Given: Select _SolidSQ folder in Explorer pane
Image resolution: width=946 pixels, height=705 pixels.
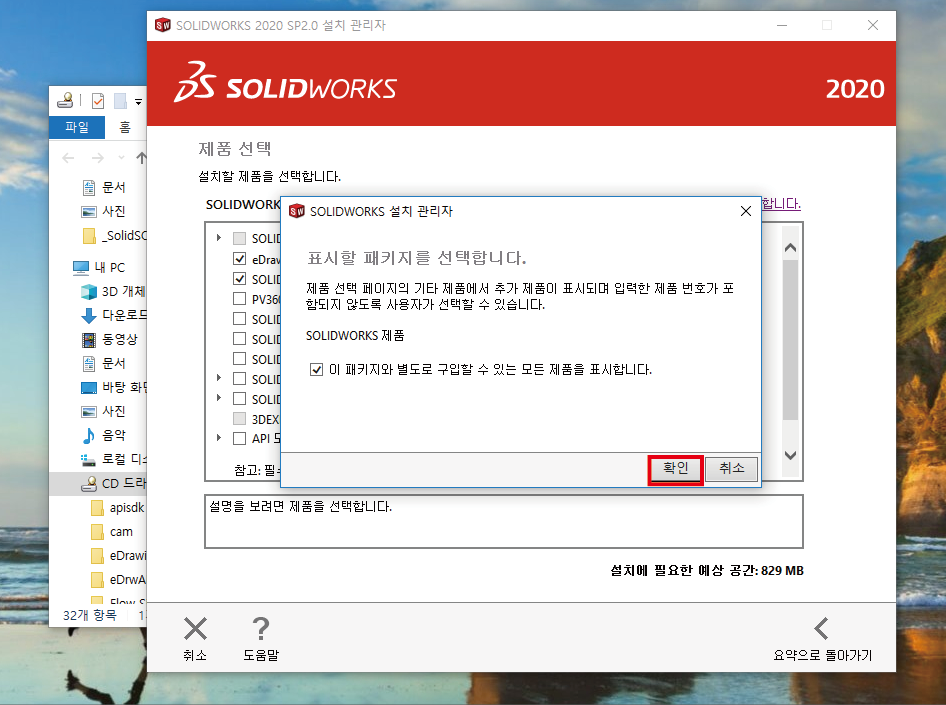Looking at the screenshot, I should point(114,235).
